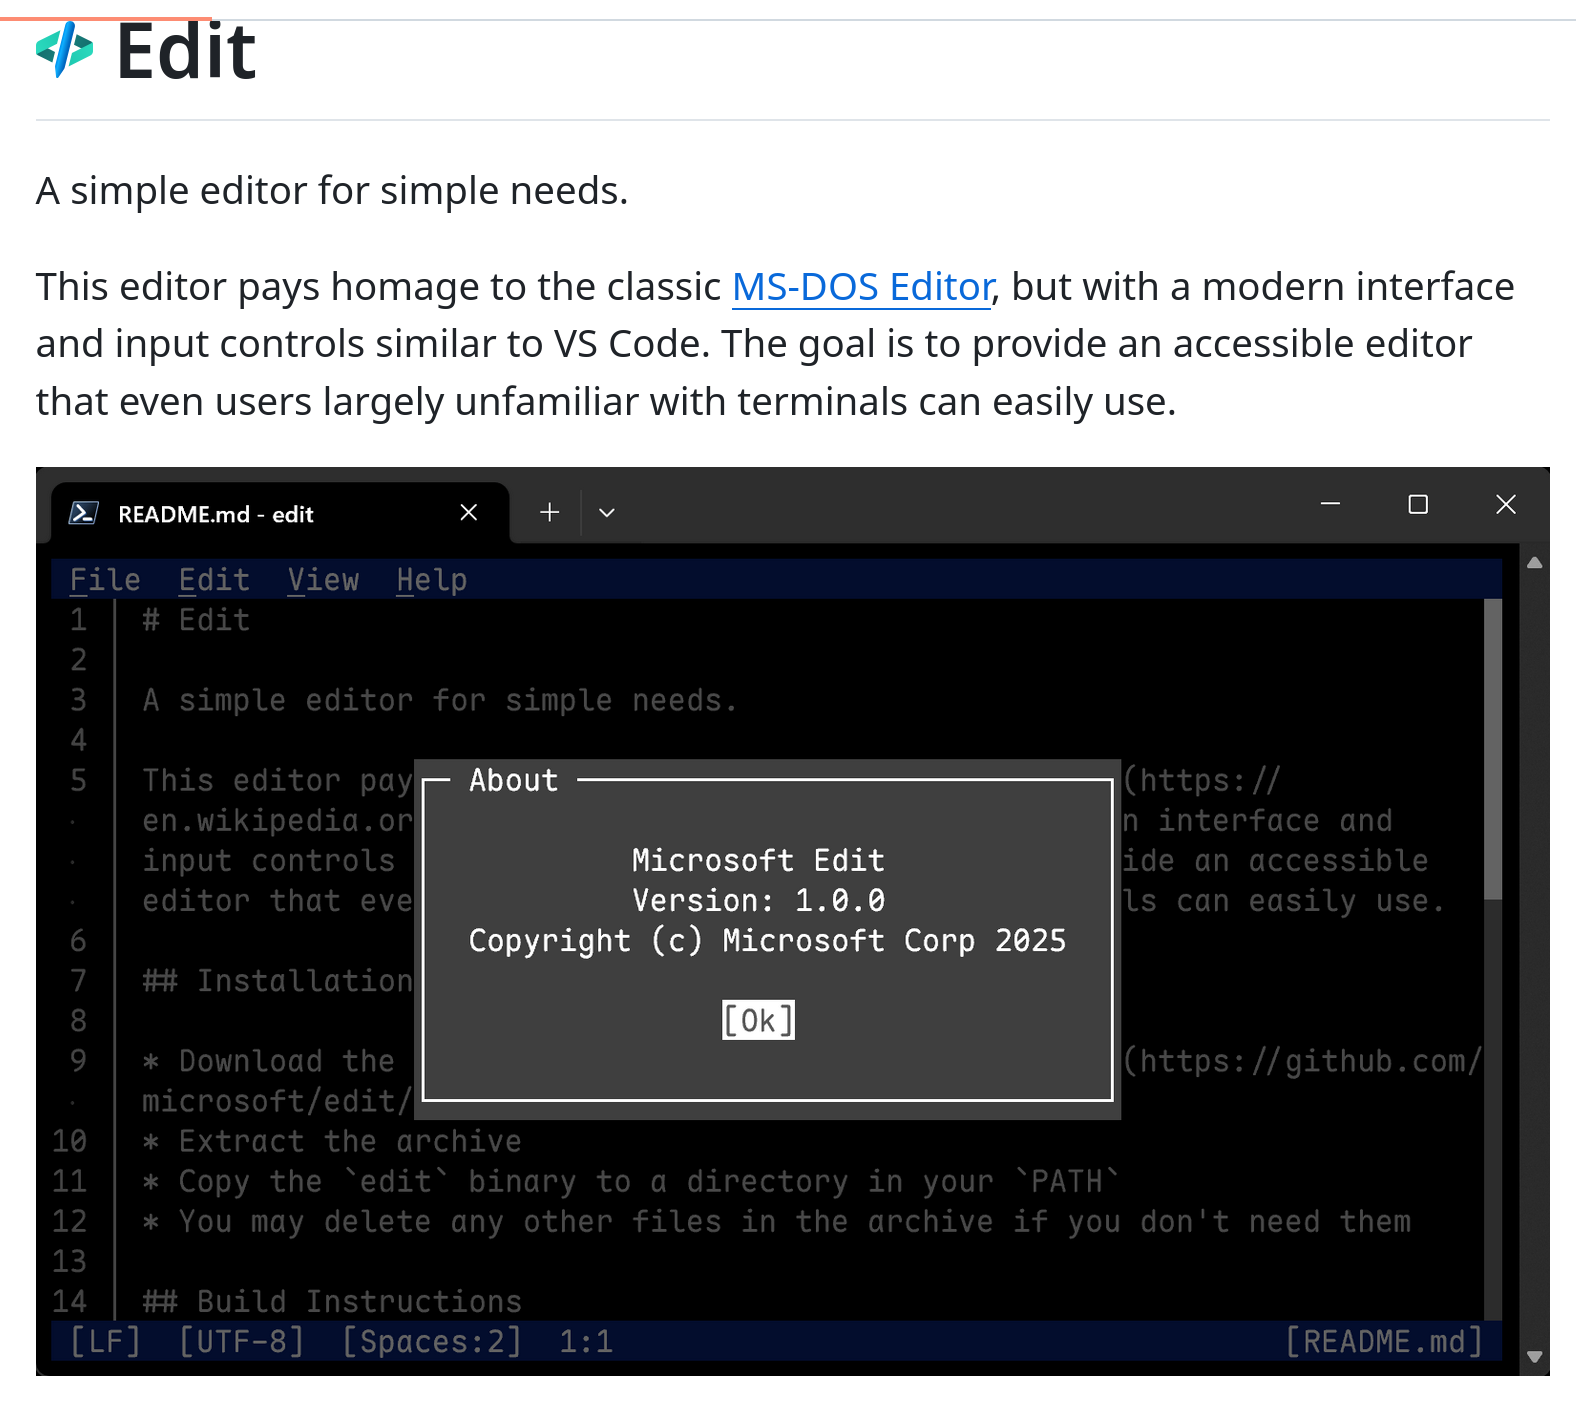Click the [UTF-8] encoding indicator

click(241, 1341)
